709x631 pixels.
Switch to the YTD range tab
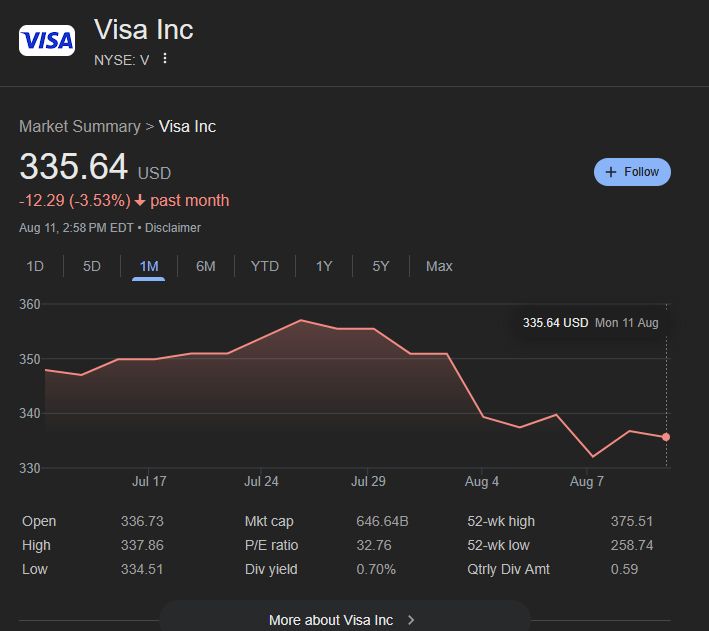265,266
